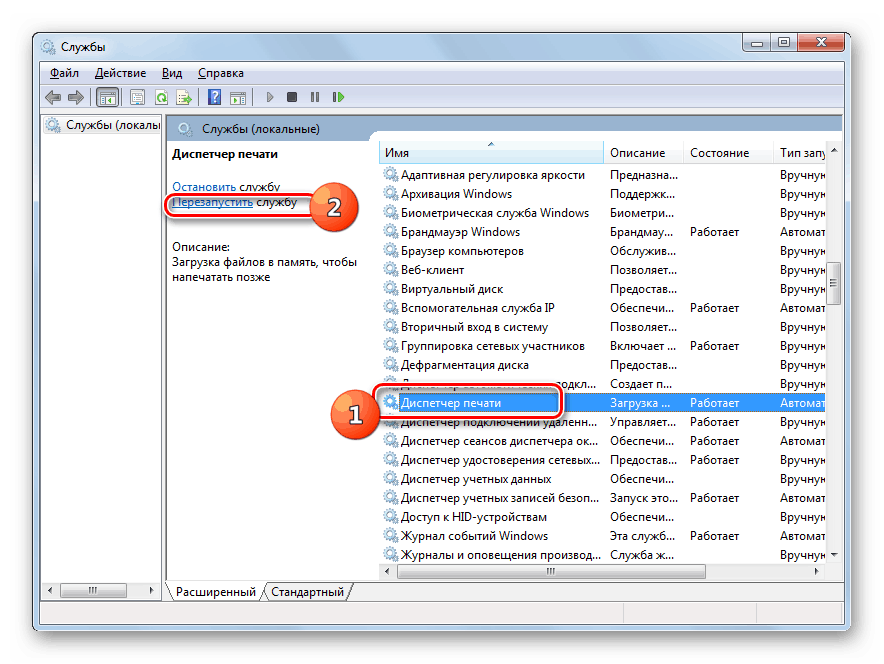Open the Действие menu
Image resolution: width=884 pixels, height=664 pixels.
[120, 72]
